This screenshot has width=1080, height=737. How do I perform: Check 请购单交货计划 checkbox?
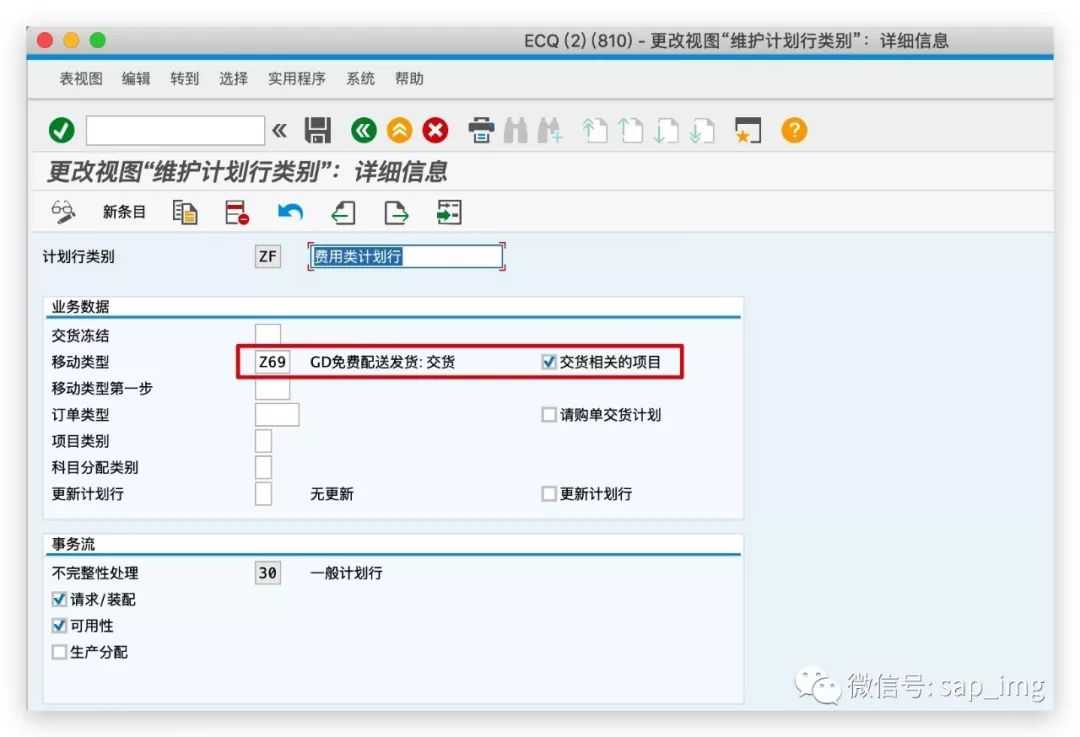point(549,415)
